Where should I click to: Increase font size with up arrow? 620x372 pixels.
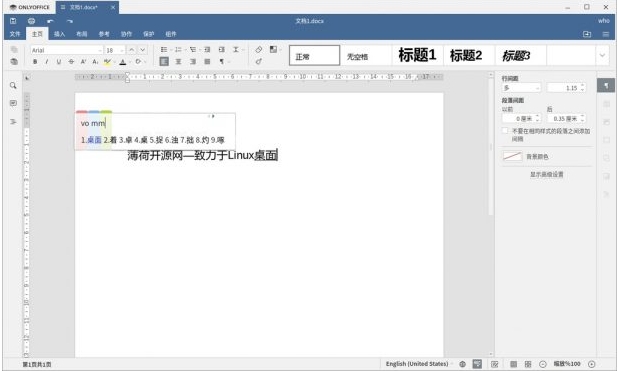[132, 50]
